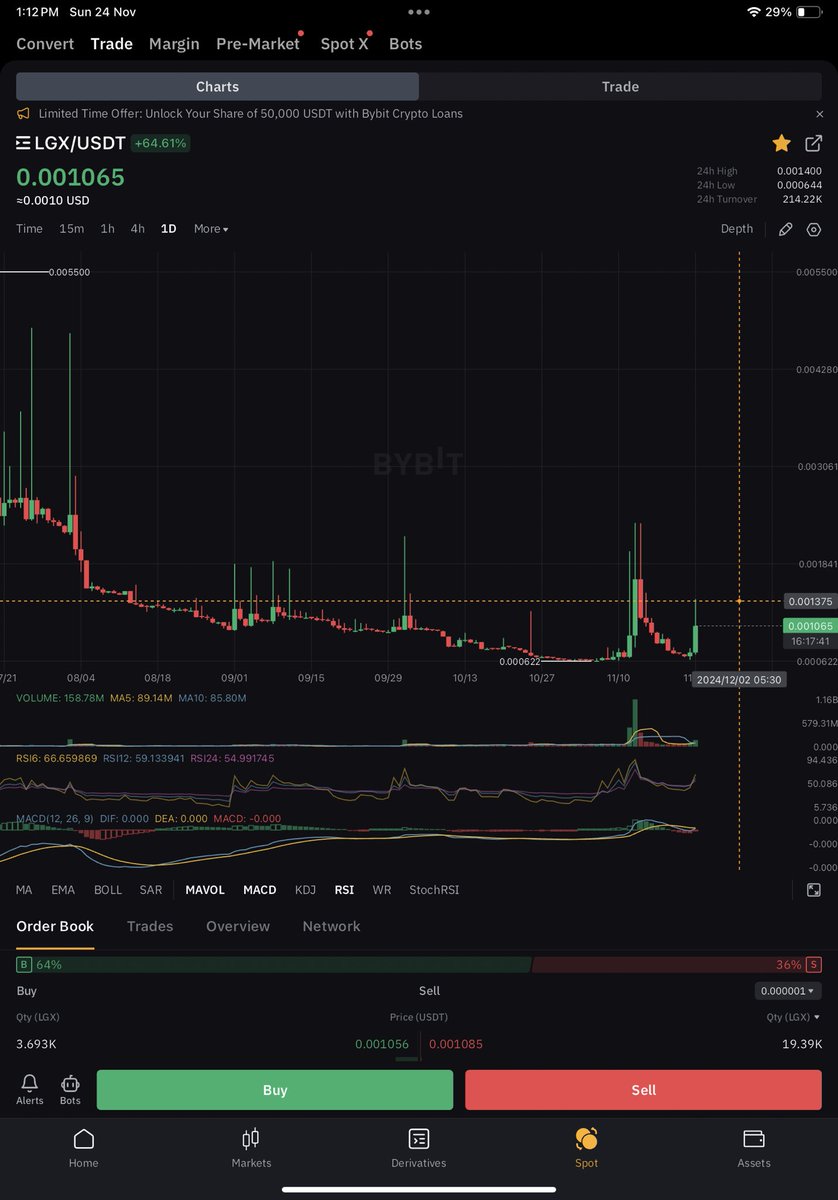Tap the bid price 0.001056
Viewport: 838px width, 1200px height.
click(x=382, y=1044)
